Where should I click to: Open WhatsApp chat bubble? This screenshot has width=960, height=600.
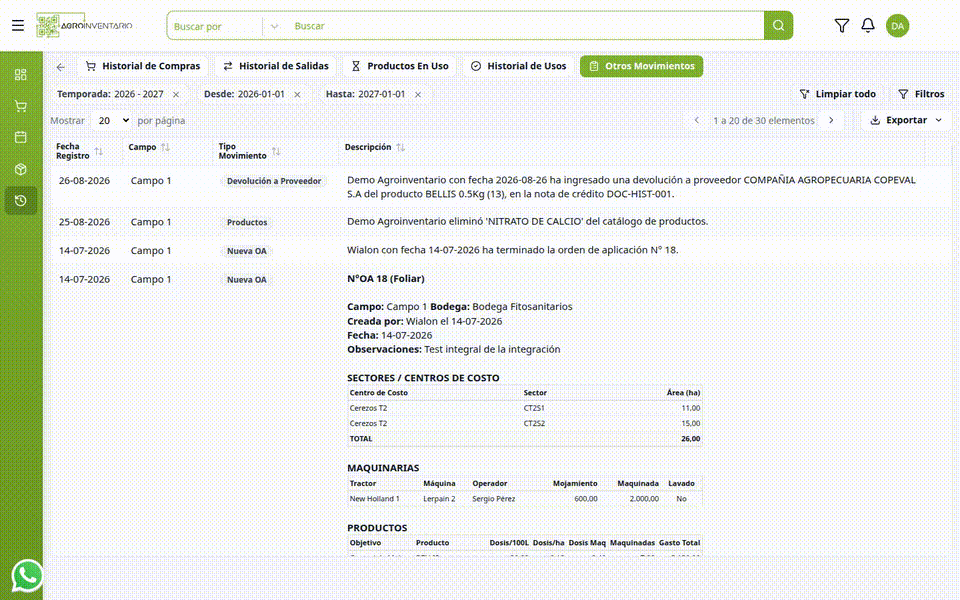coord(27,576)
